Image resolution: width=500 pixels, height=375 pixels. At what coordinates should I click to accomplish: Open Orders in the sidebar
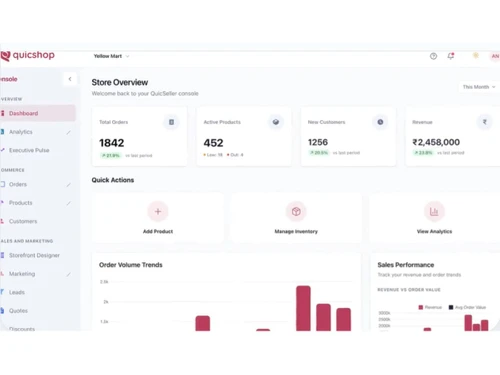[18, 184]
